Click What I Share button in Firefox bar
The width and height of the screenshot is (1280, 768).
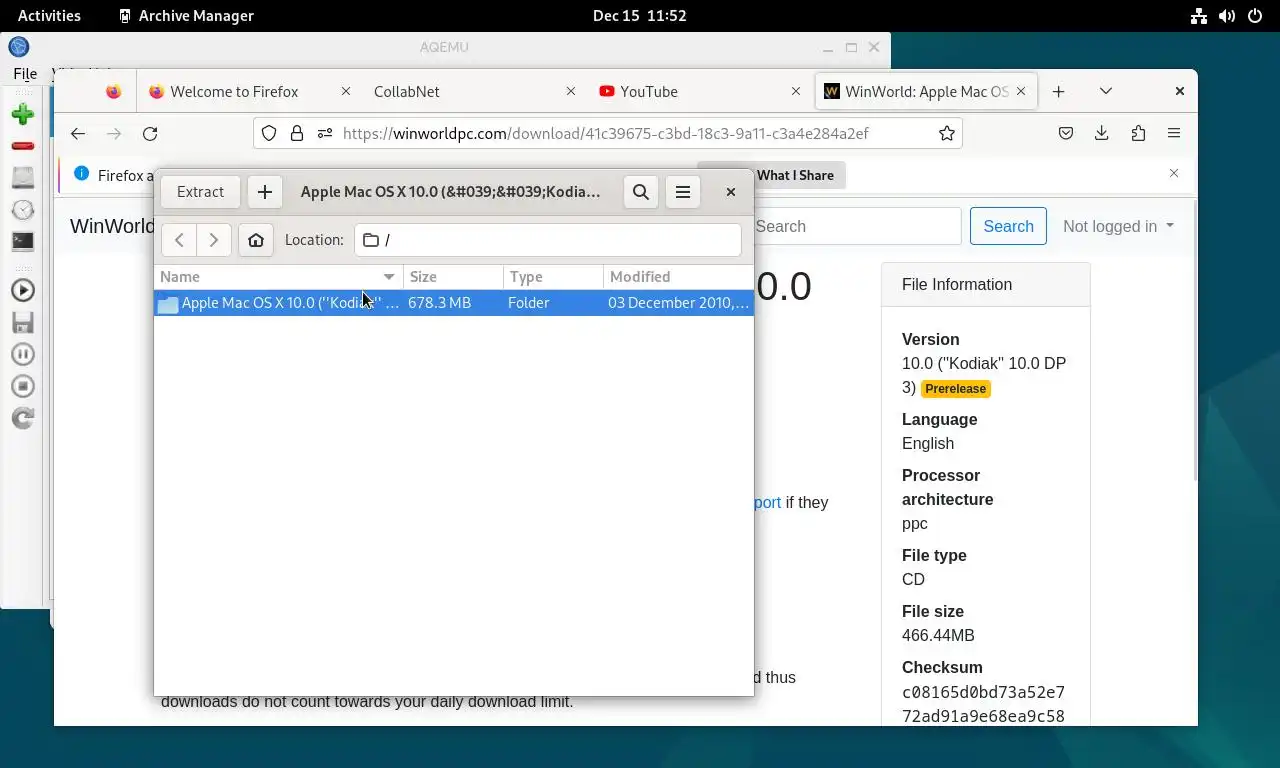click(795, 175)
